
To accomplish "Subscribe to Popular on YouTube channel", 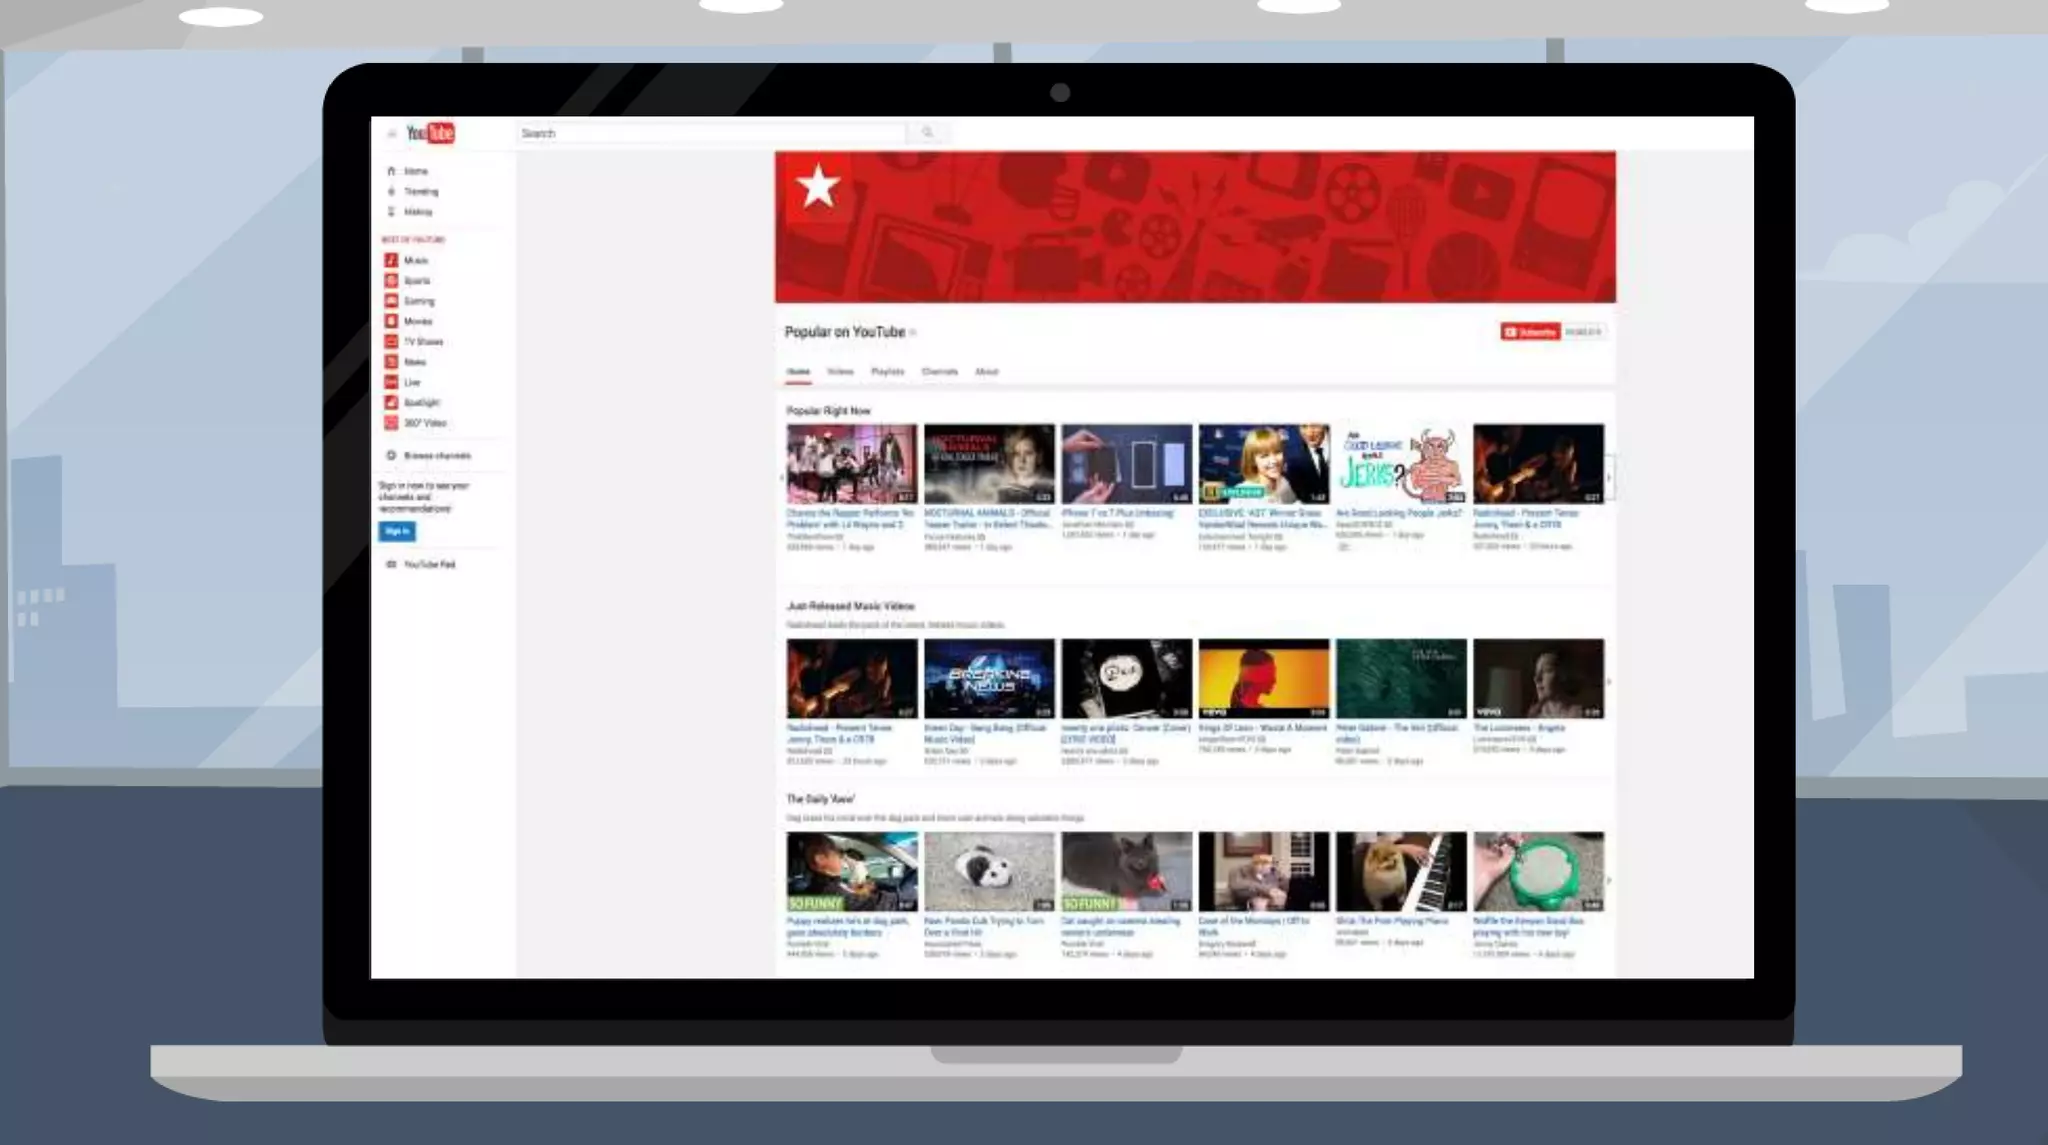I will click(x=1529, y=332).
